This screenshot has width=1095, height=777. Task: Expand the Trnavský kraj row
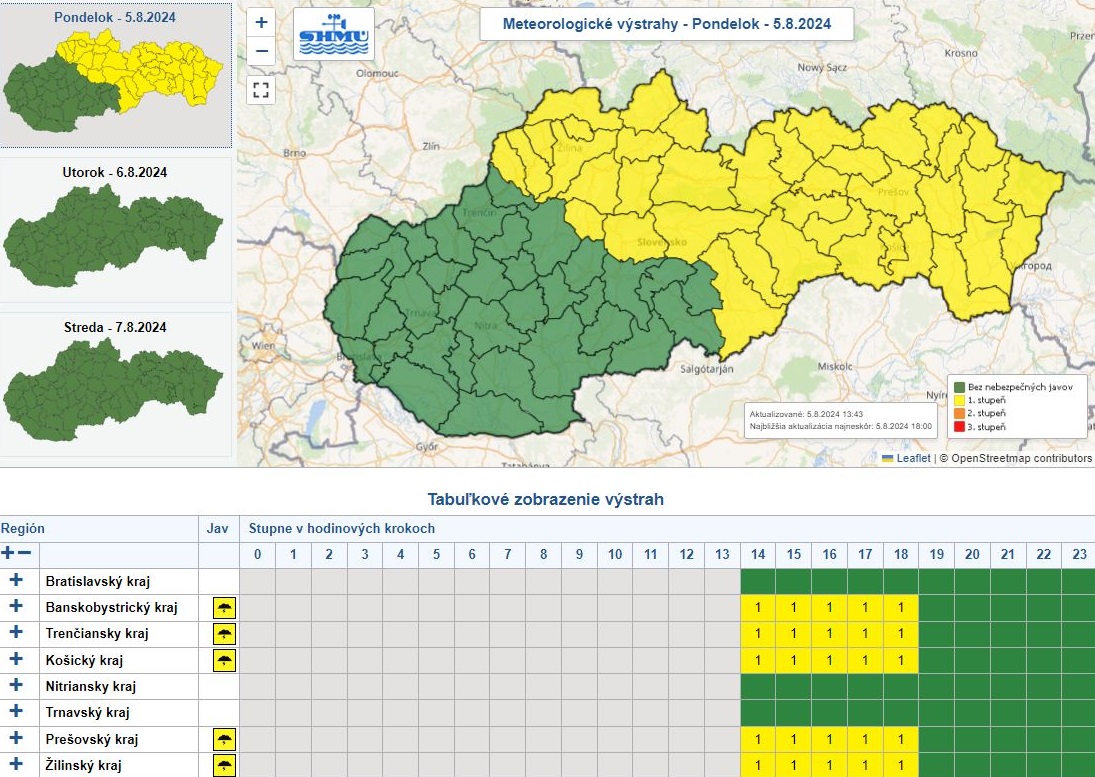[x=16, y=712]
